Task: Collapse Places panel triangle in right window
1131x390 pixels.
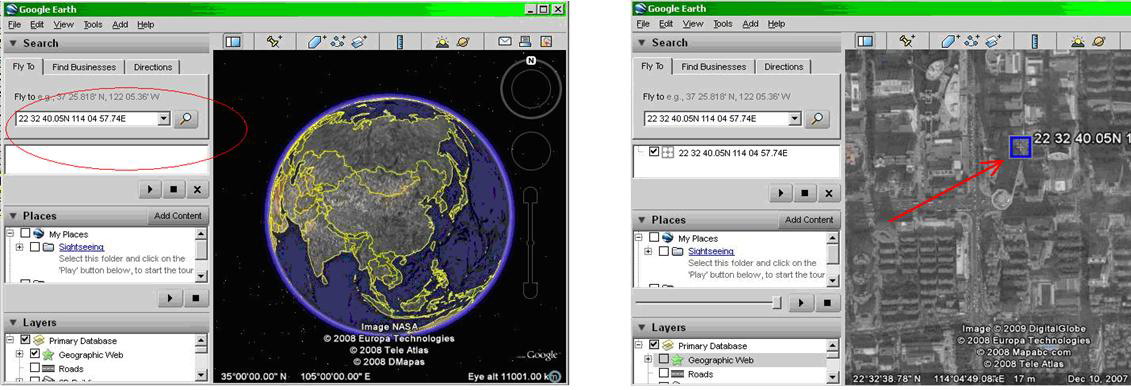Action: (641, 220)
